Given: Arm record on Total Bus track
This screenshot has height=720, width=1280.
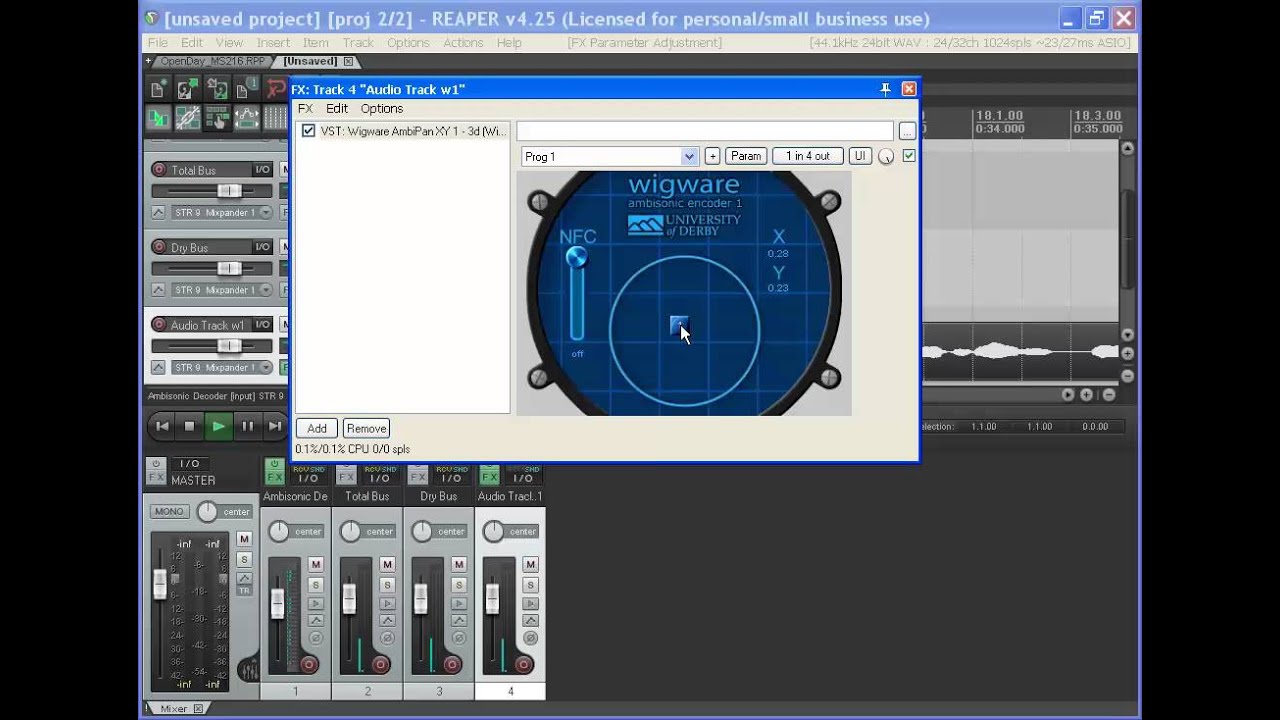Looking at the screenshot, I should click(x=158, y=170).
